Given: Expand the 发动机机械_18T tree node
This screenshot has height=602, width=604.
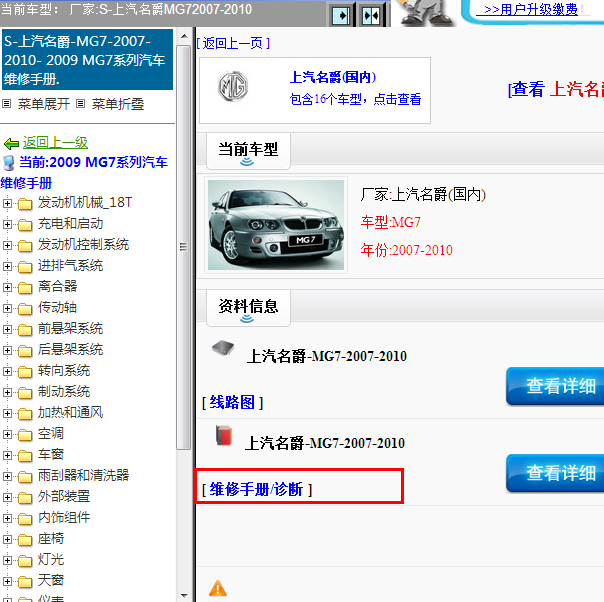Looking at the screenshot, I should (x=7, y=203).
